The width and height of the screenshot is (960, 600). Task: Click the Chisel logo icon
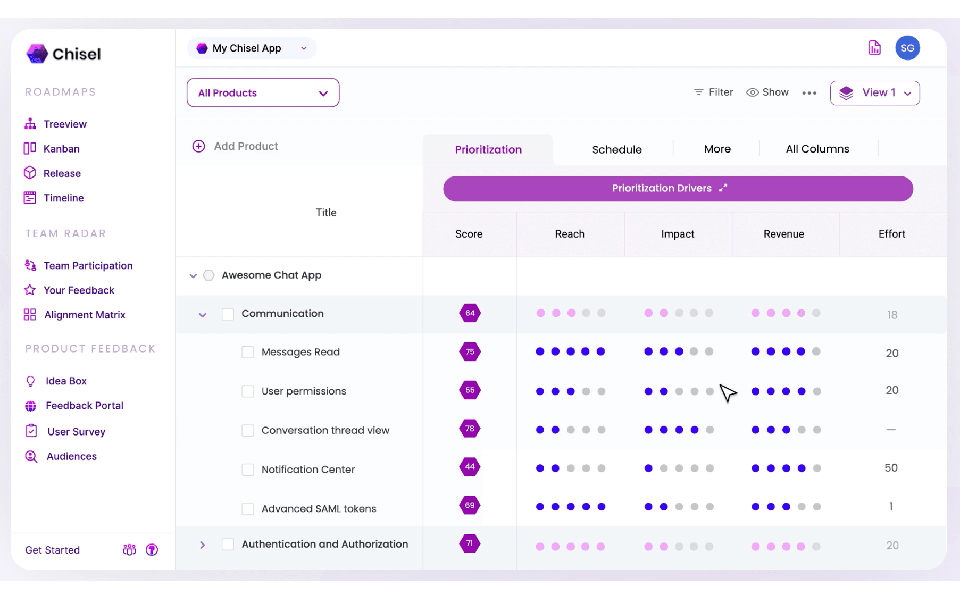click(x=37, y=54)
